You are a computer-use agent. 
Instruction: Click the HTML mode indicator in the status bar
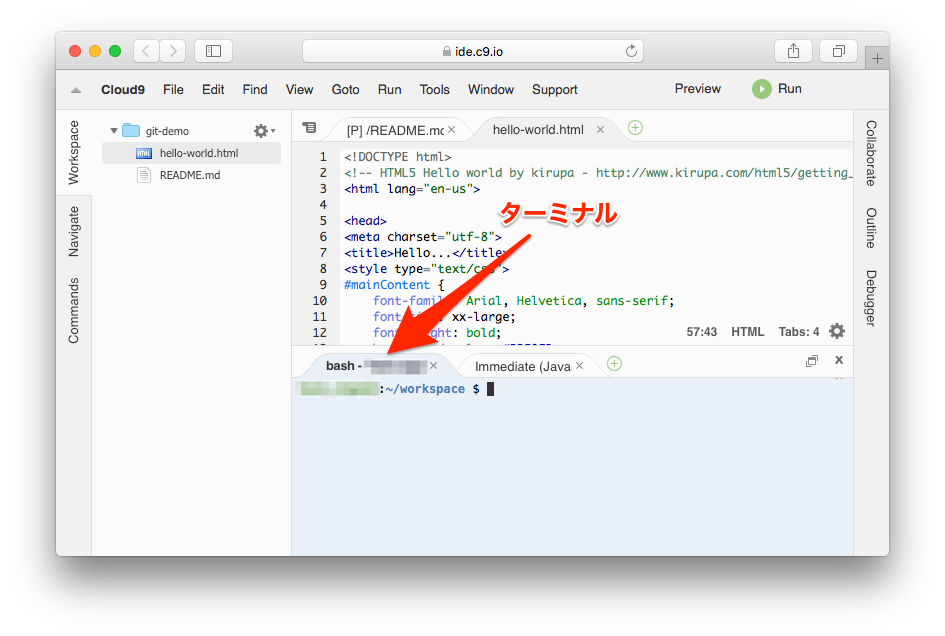click(x=748, y=331)
